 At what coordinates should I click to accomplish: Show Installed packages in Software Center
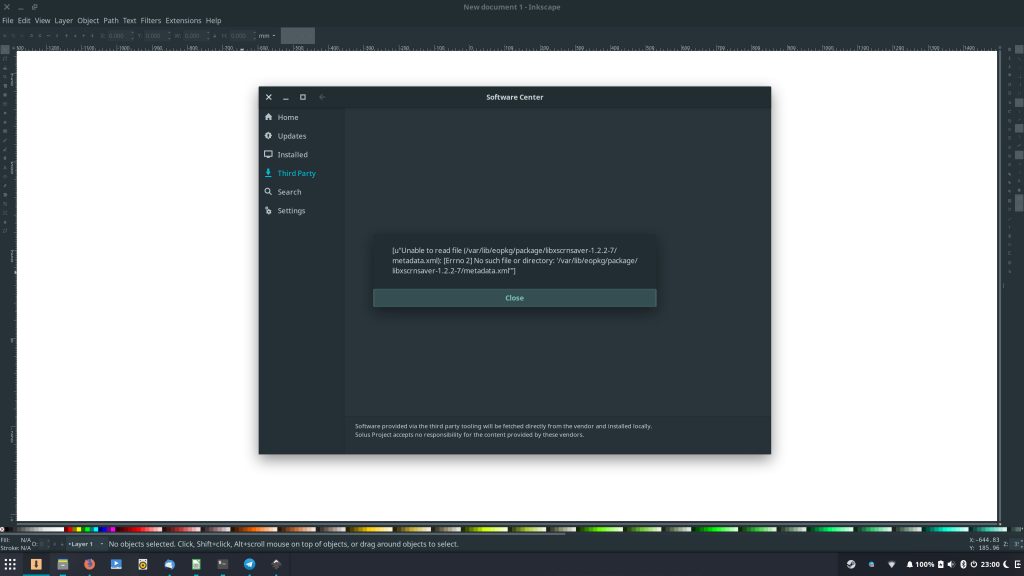click(286, 155)
